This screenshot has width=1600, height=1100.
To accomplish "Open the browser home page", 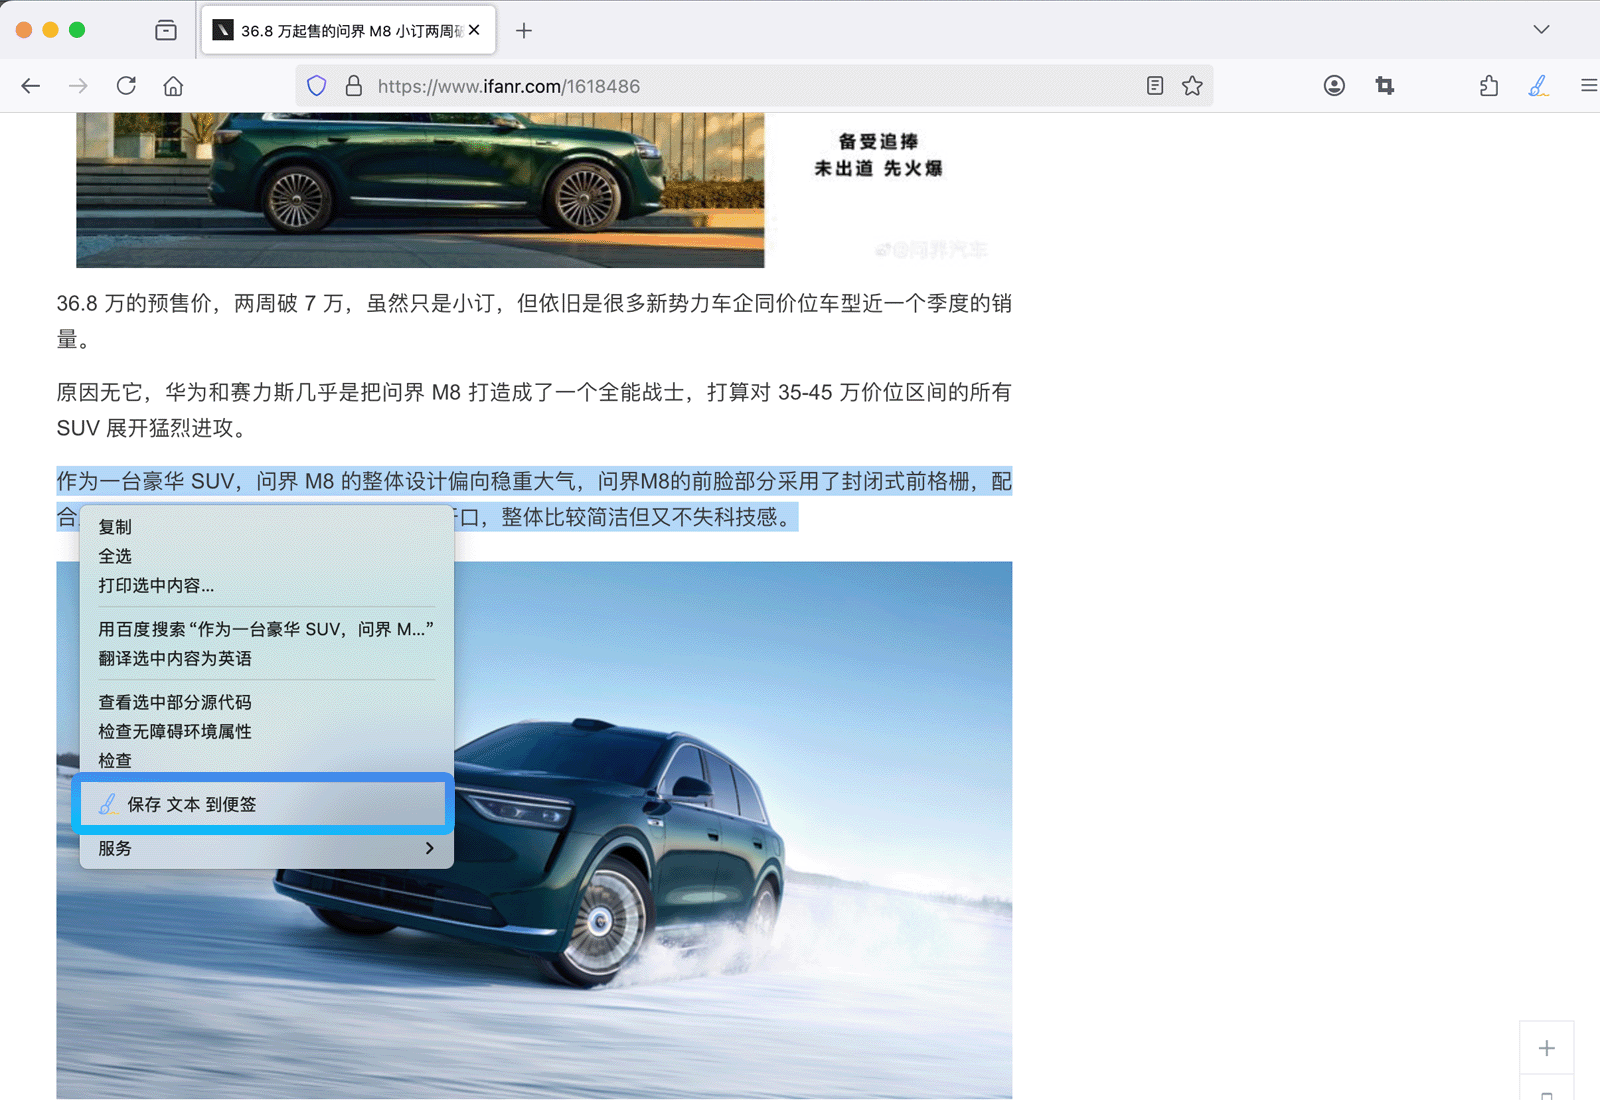I will pyautogui.click(x=173, y=86).
